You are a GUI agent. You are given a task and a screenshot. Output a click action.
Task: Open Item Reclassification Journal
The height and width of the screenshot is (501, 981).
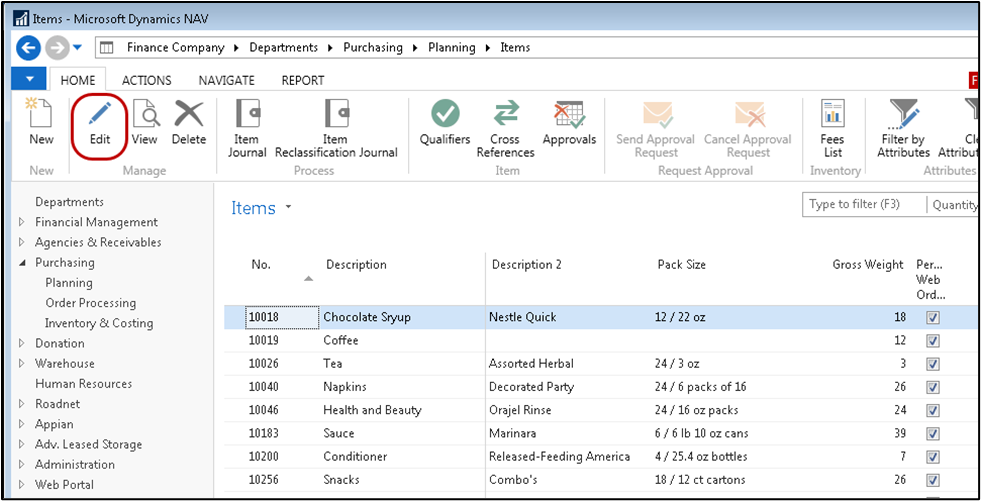point(336,129)
